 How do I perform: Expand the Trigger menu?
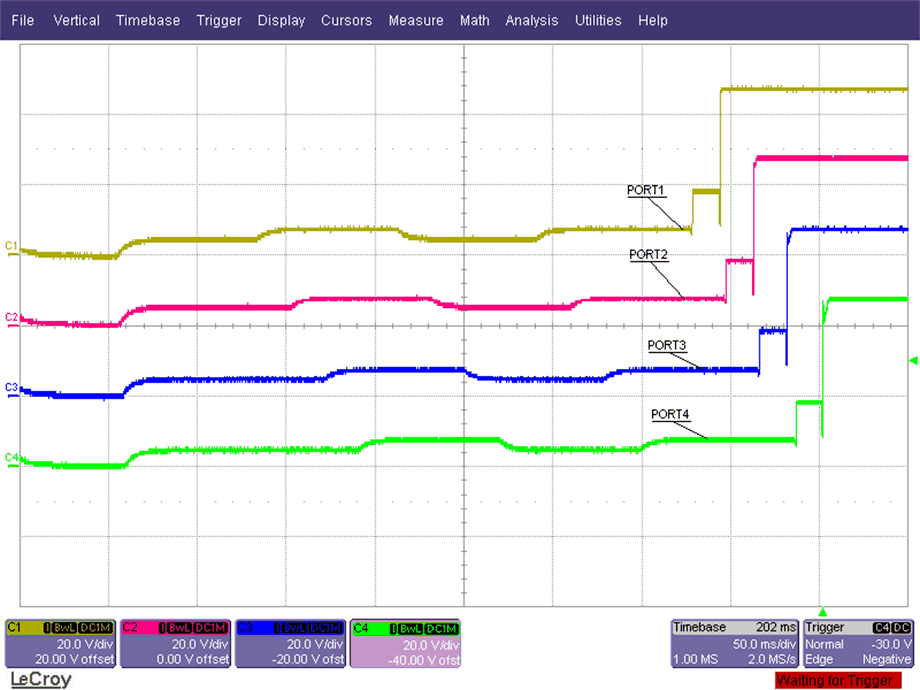[219, 20]
